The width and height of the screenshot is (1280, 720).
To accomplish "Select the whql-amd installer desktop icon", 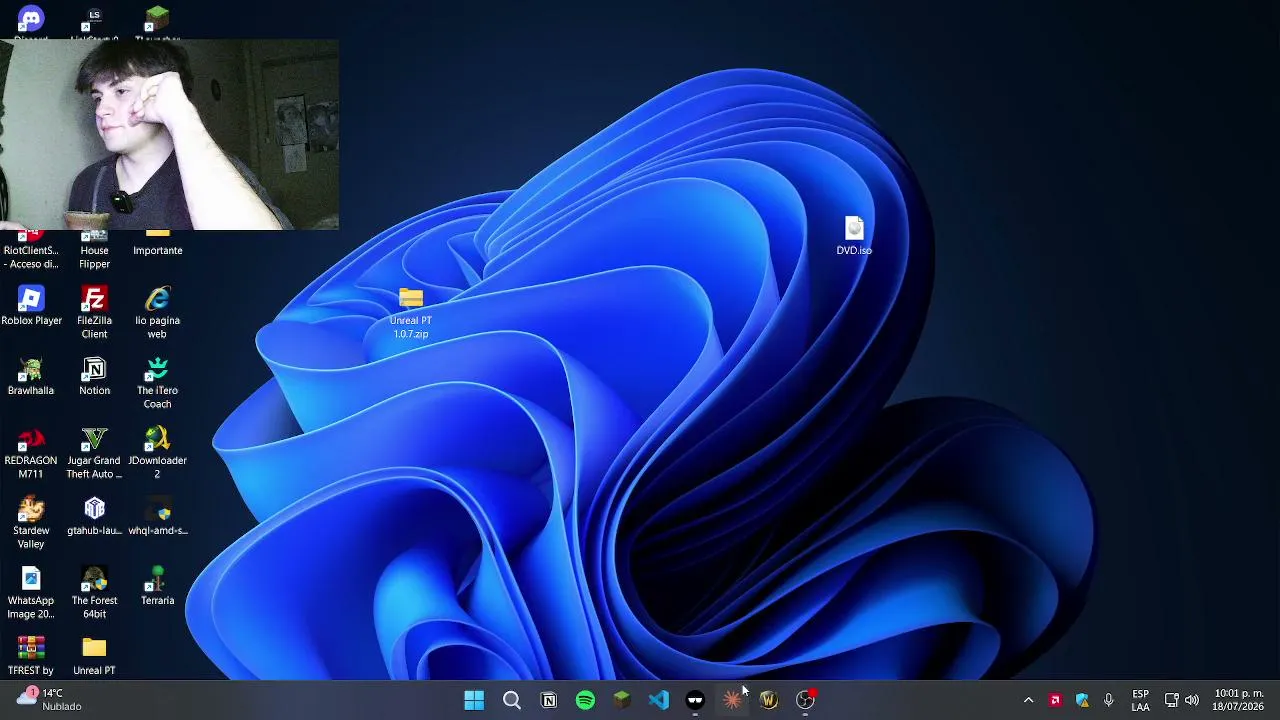I will pos(157,516).
